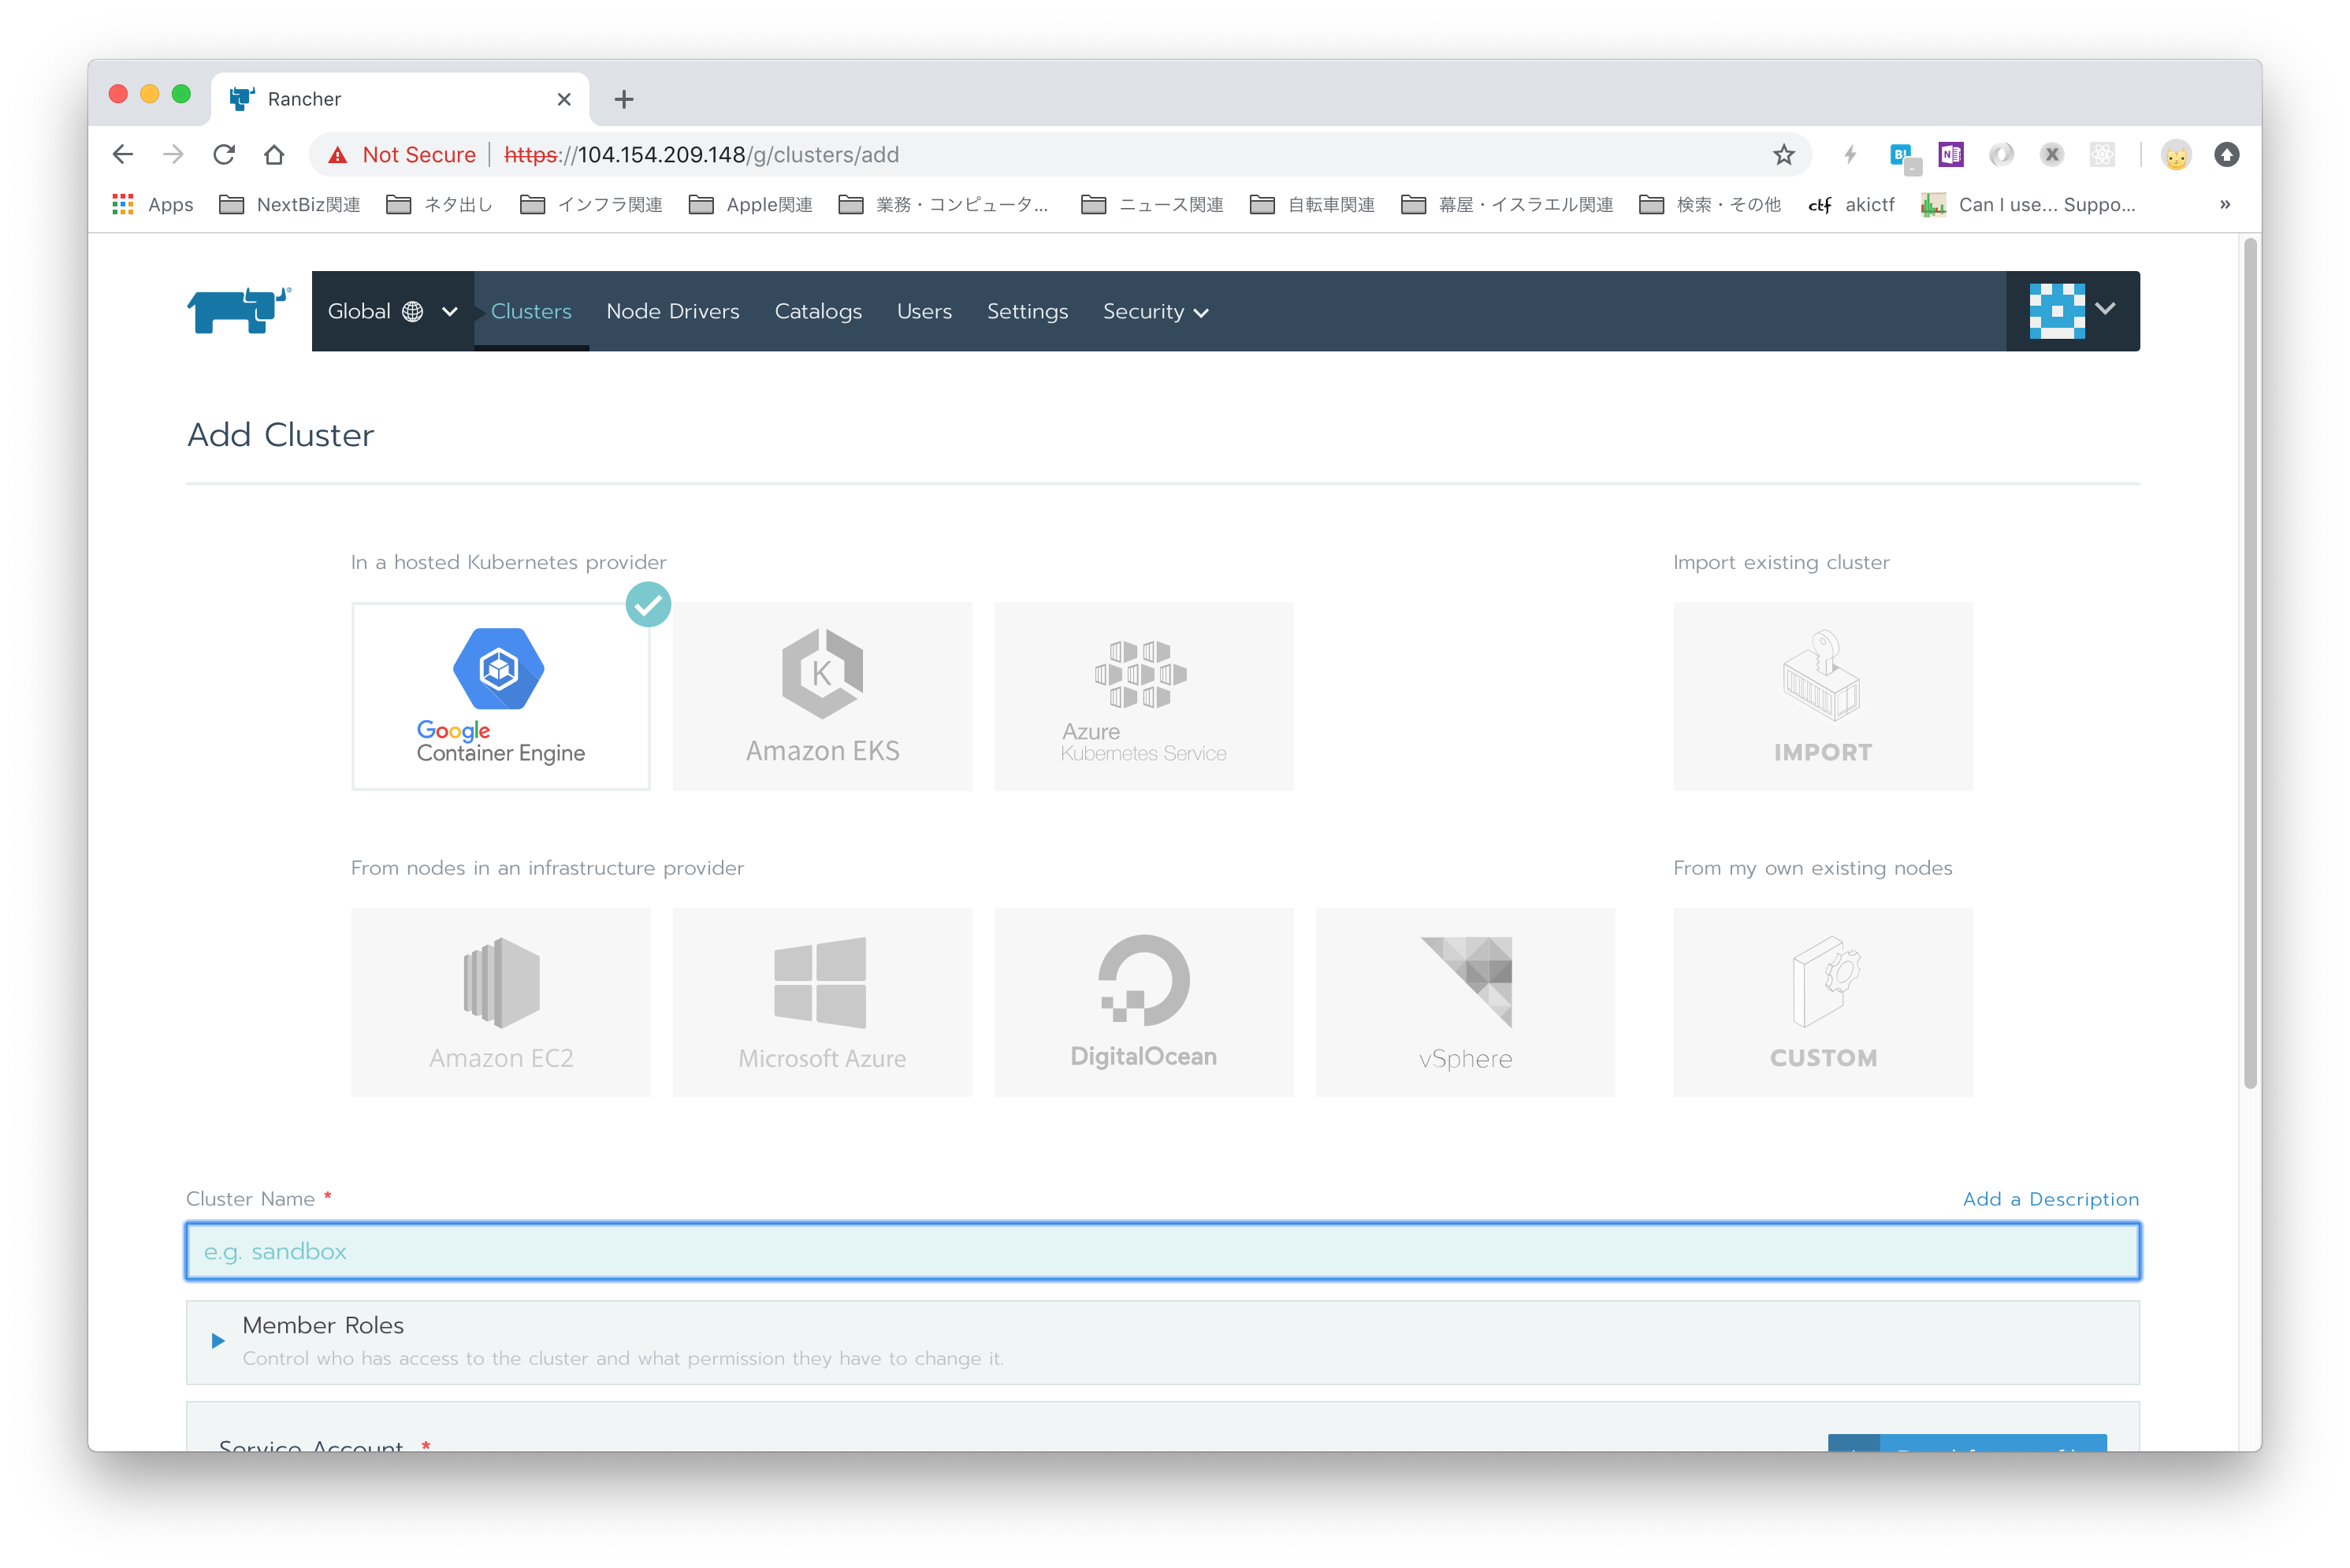Open the 自転車関連 bookmark folder

1313,204
